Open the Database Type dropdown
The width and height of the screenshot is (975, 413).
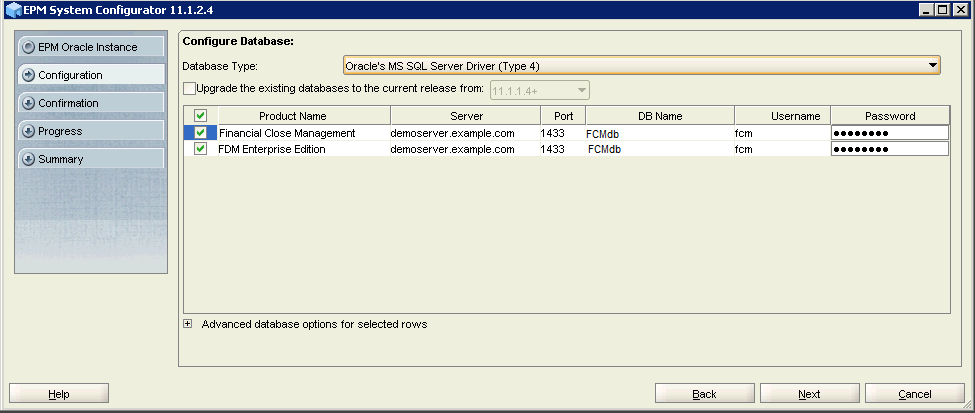tap(933, 66)
